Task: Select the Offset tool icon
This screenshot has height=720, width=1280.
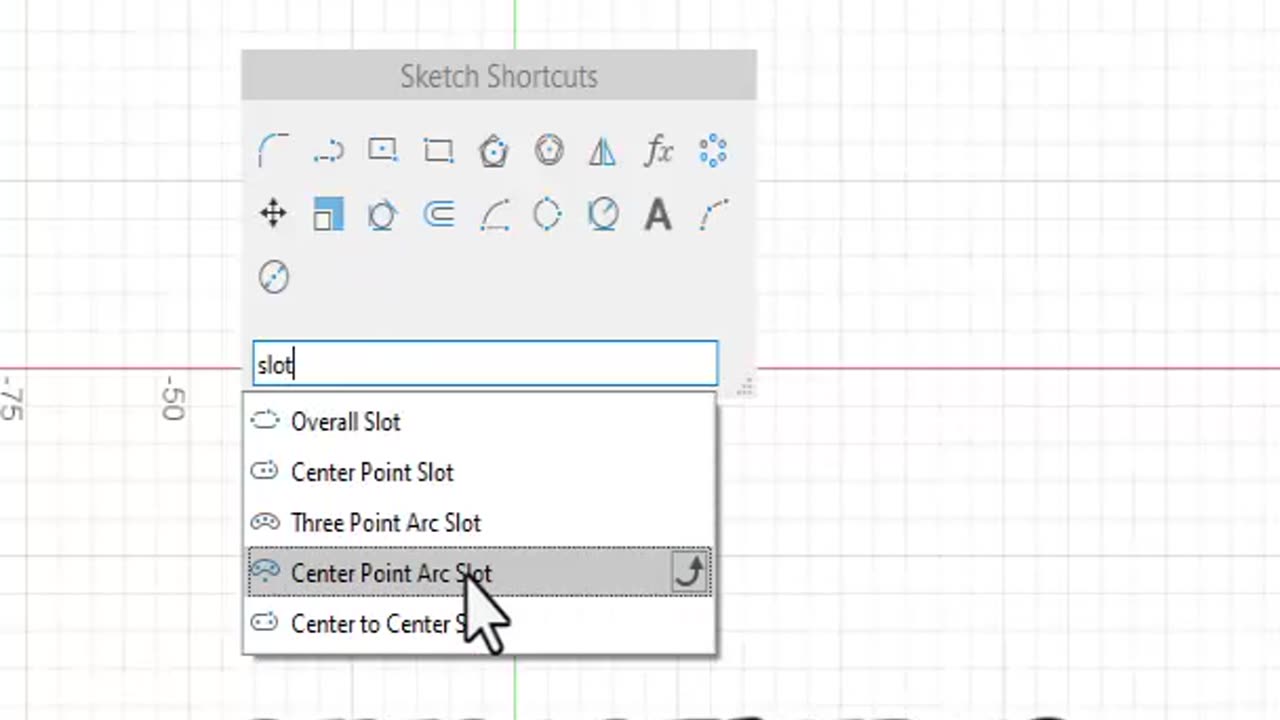Action: coord(438,214)
